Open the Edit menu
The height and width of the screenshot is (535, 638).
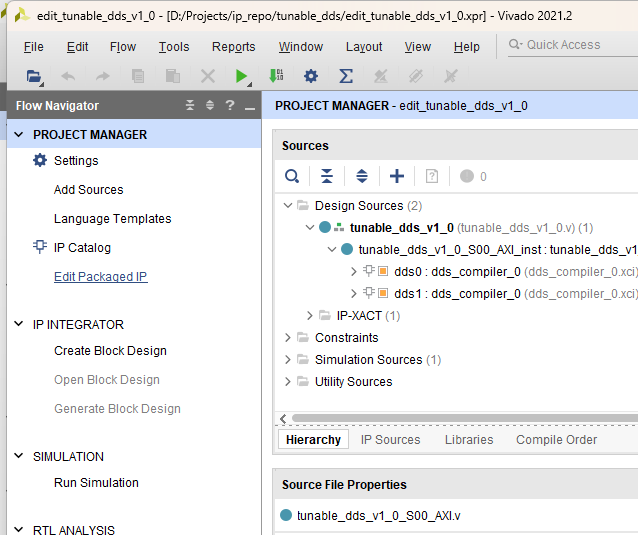pos(77,47)
